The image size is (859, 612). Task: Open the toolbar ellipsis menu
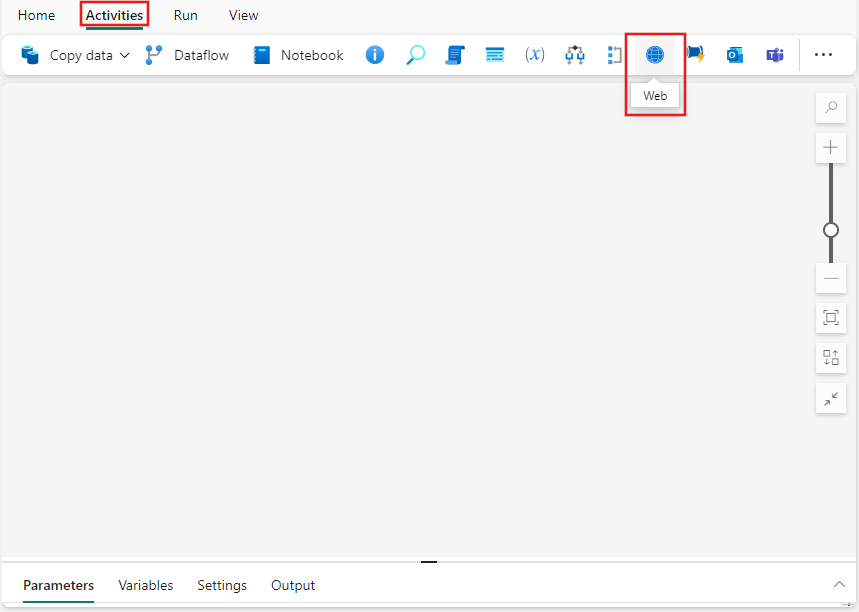click(x=825, y=55)
